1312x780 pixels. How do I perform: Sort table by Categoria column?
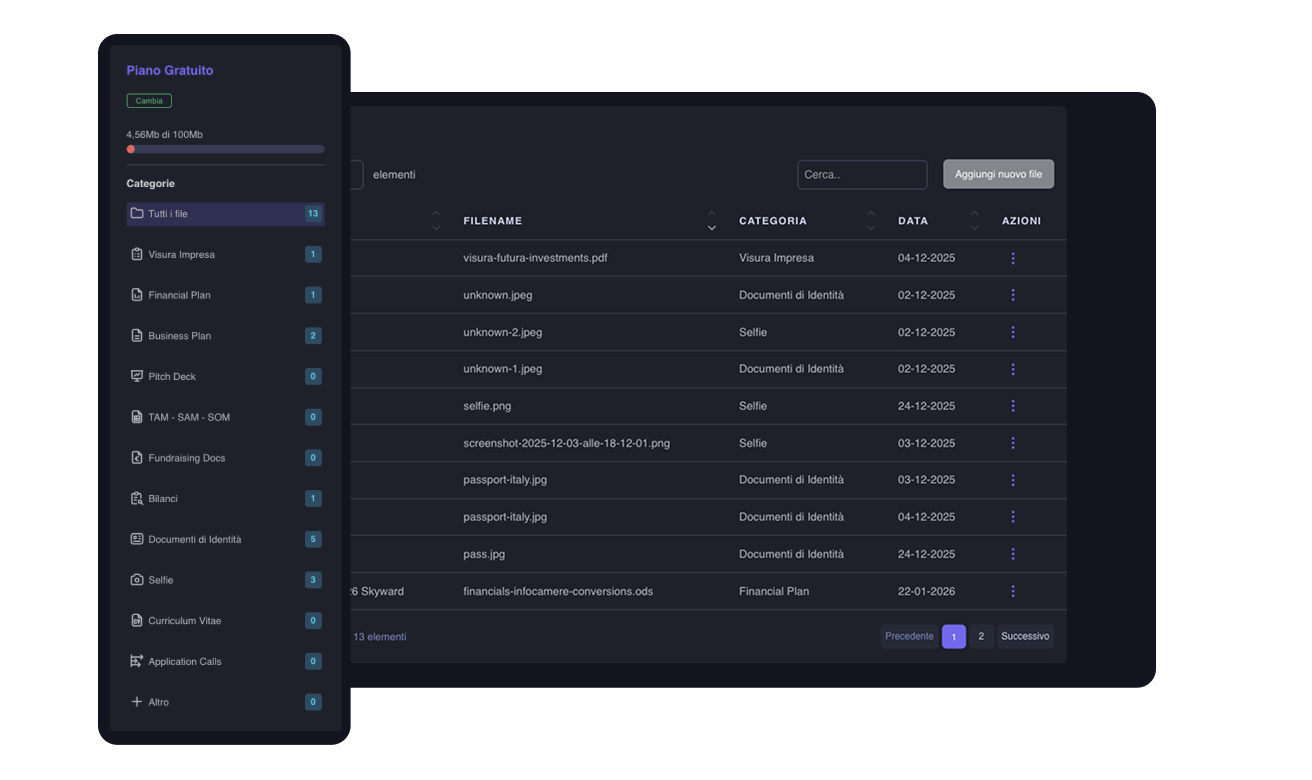pyautogui.click(x=870, y=221)
